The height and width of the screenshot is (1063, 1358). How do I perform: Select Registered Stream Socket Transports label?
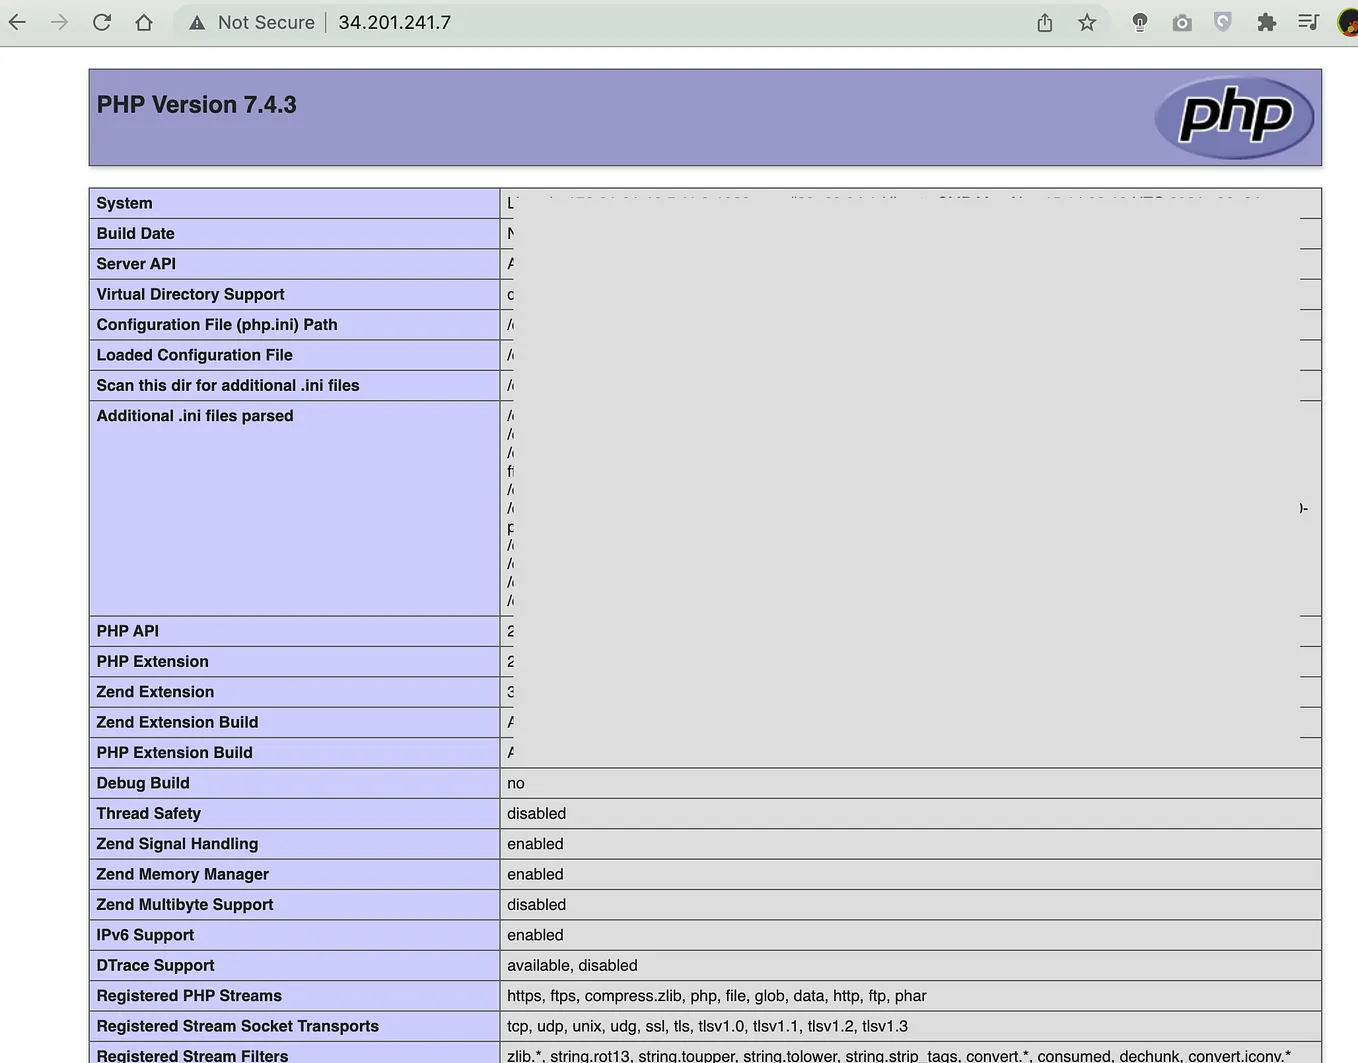238,1026
